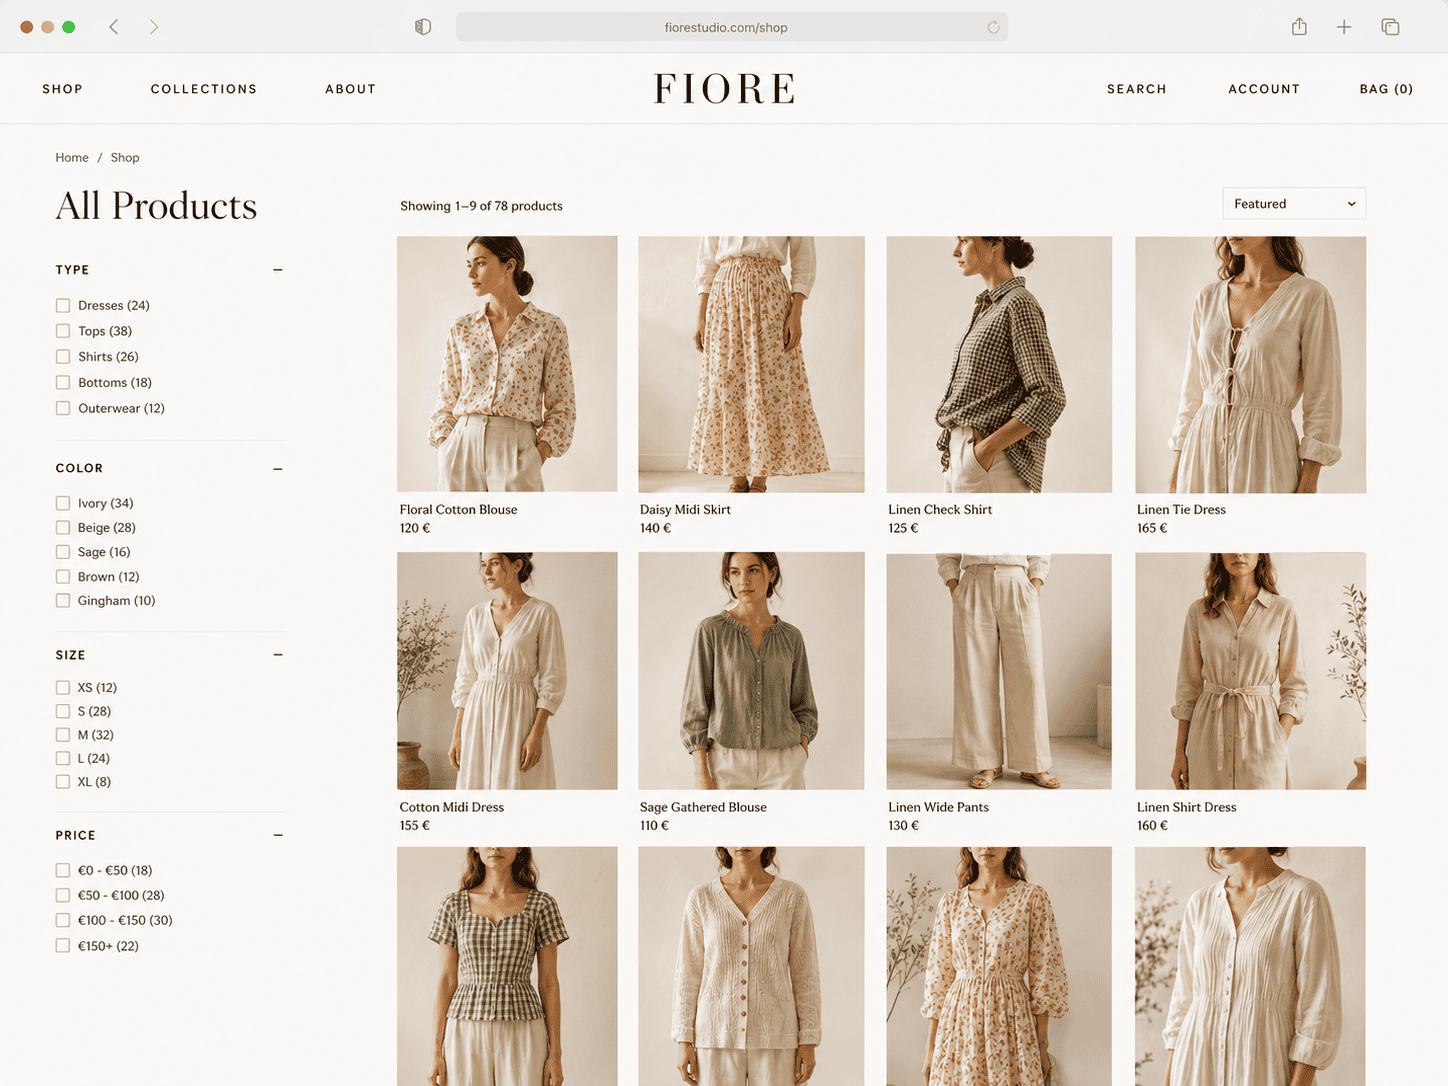Viewport: 1448px width, 1086px height.
Task: Tick the Dresses (24) type checkbox
Action: pos(63,305)
